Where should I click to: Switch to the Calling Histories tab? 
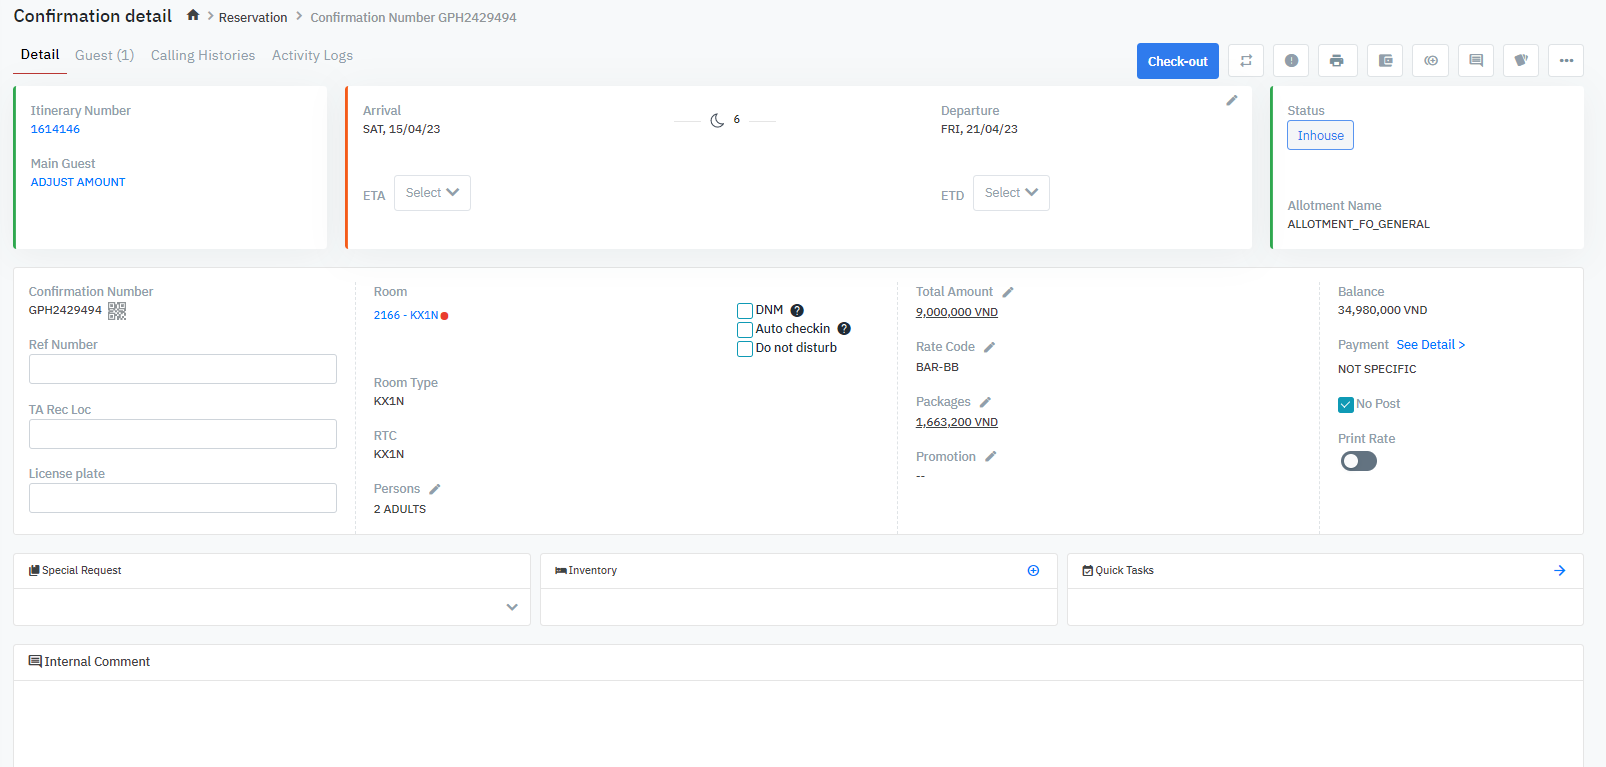[x=203, y=56]
